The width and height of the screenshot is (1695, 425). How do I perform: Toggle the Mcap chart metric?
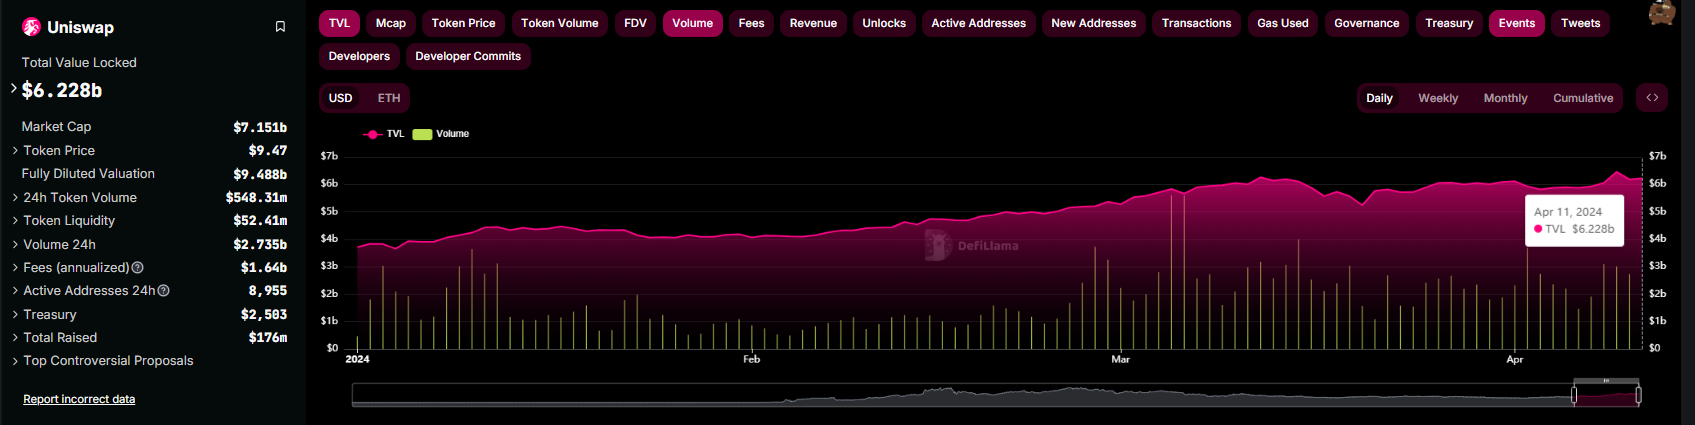tap(391, 23)
